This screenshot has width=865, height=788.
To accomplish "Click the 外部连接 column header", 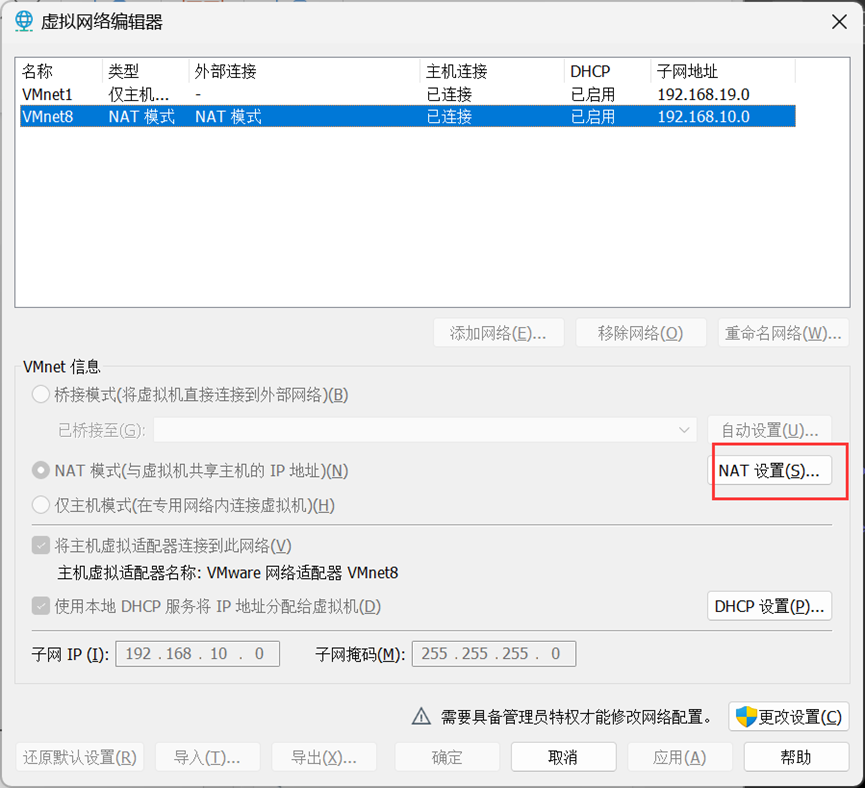I will (x=305, y=71).
